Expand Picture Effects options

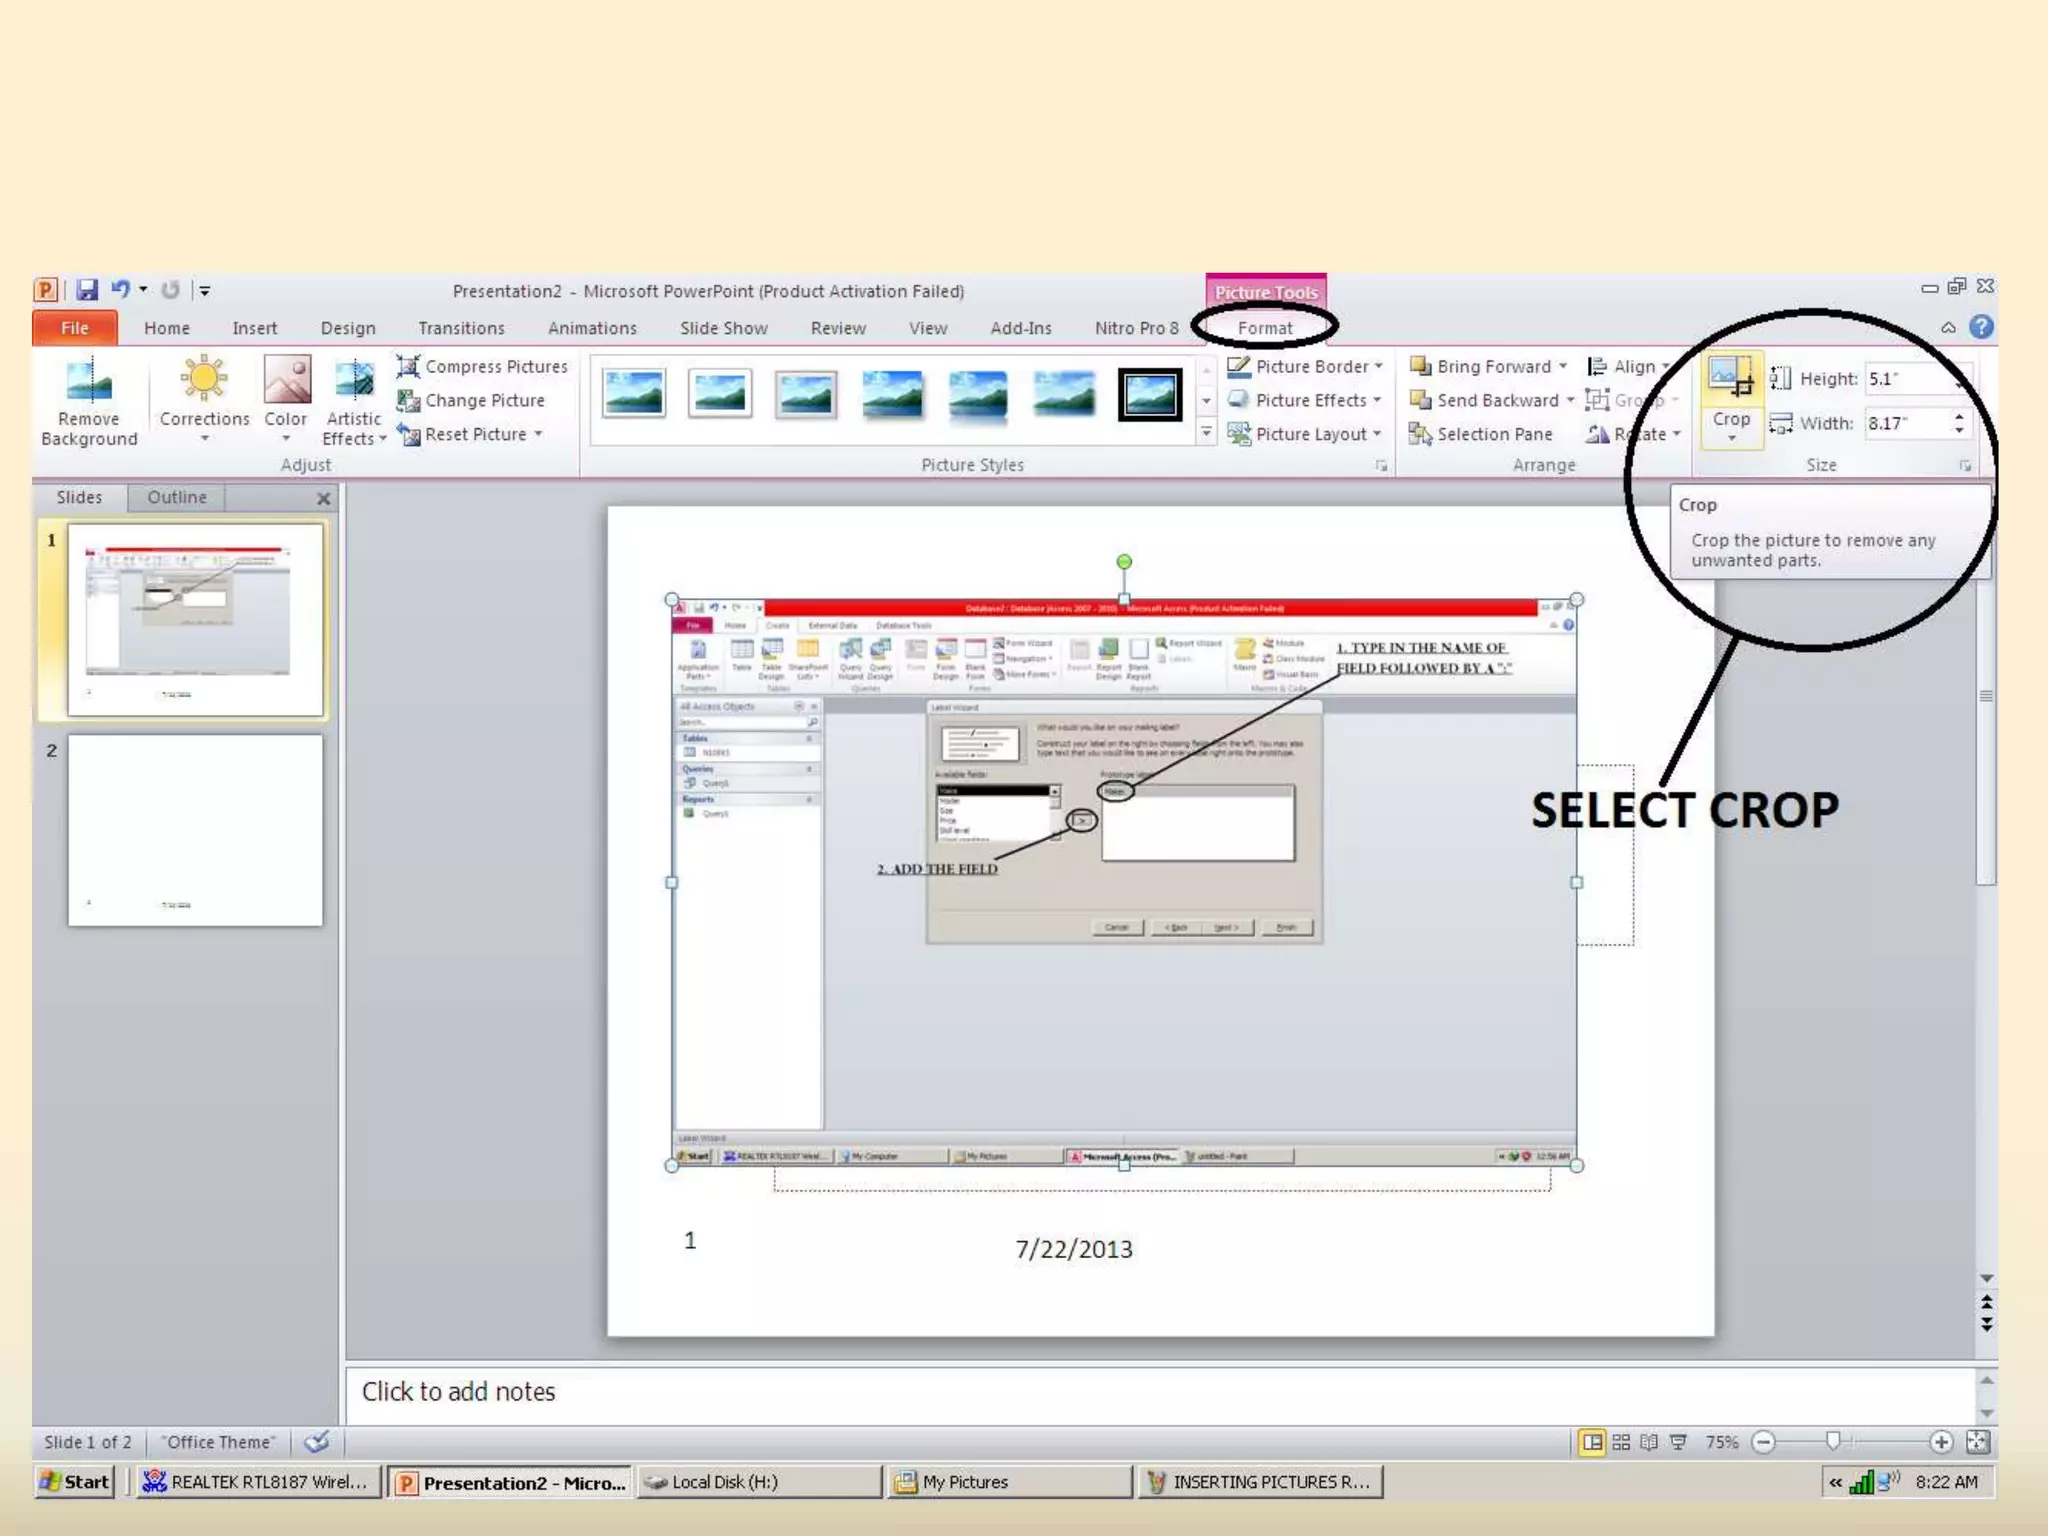[1378, 400]
